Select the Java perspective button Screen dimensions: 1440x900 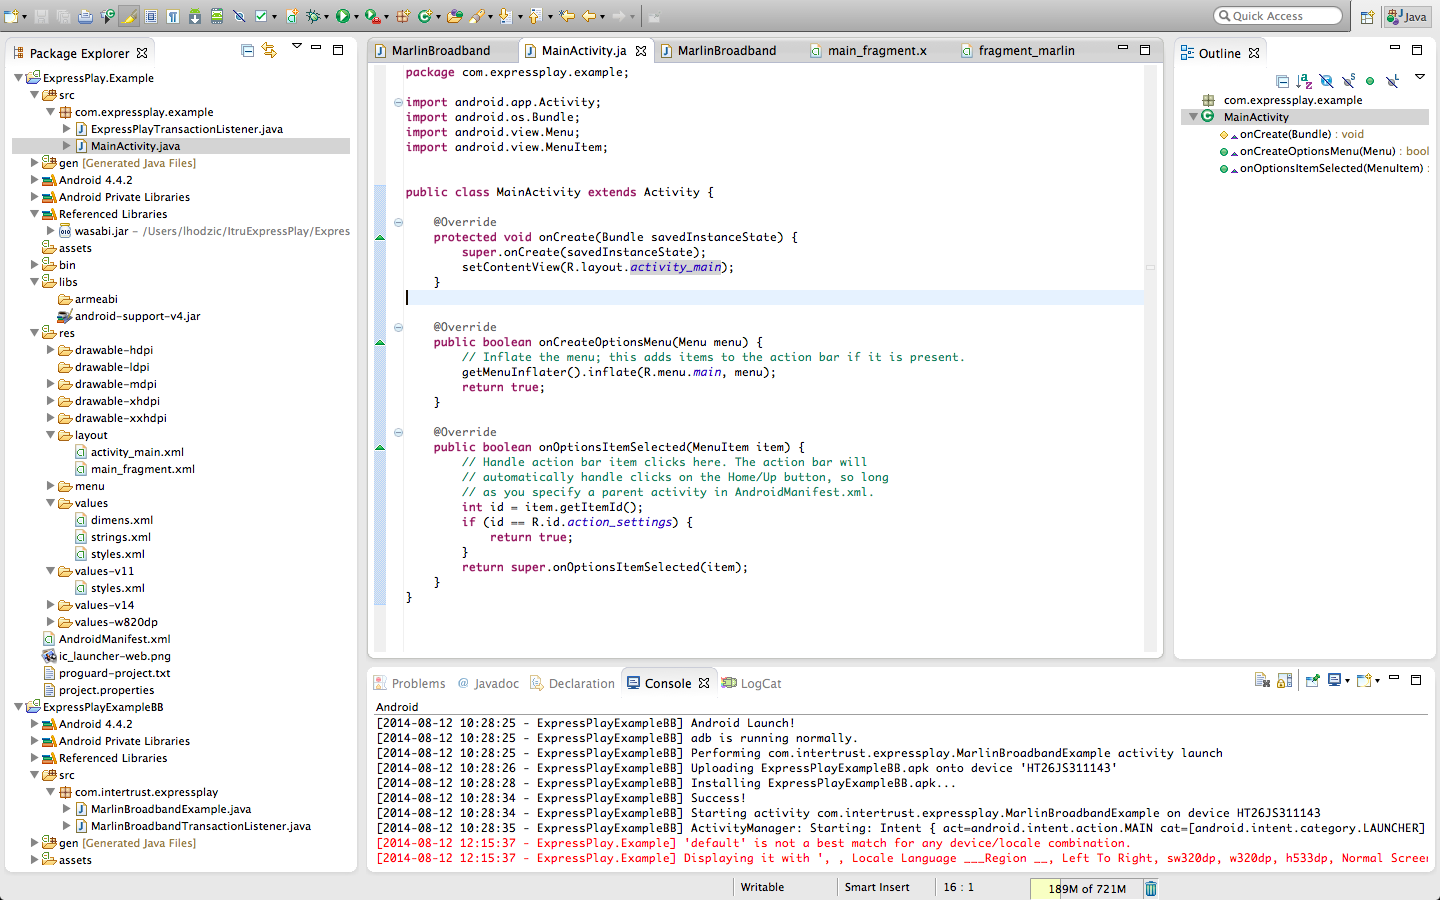(x=1407, y=17)
